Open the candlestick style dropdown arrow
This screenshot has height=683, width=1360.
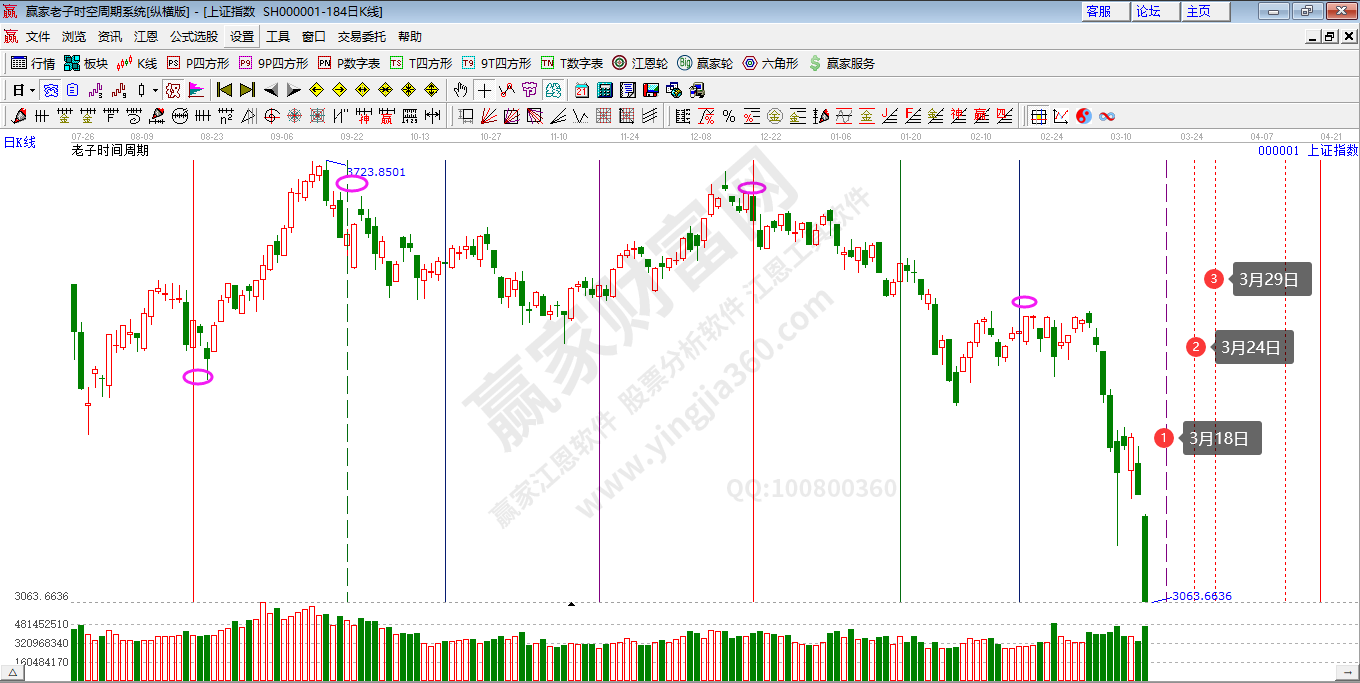(155, 90)
